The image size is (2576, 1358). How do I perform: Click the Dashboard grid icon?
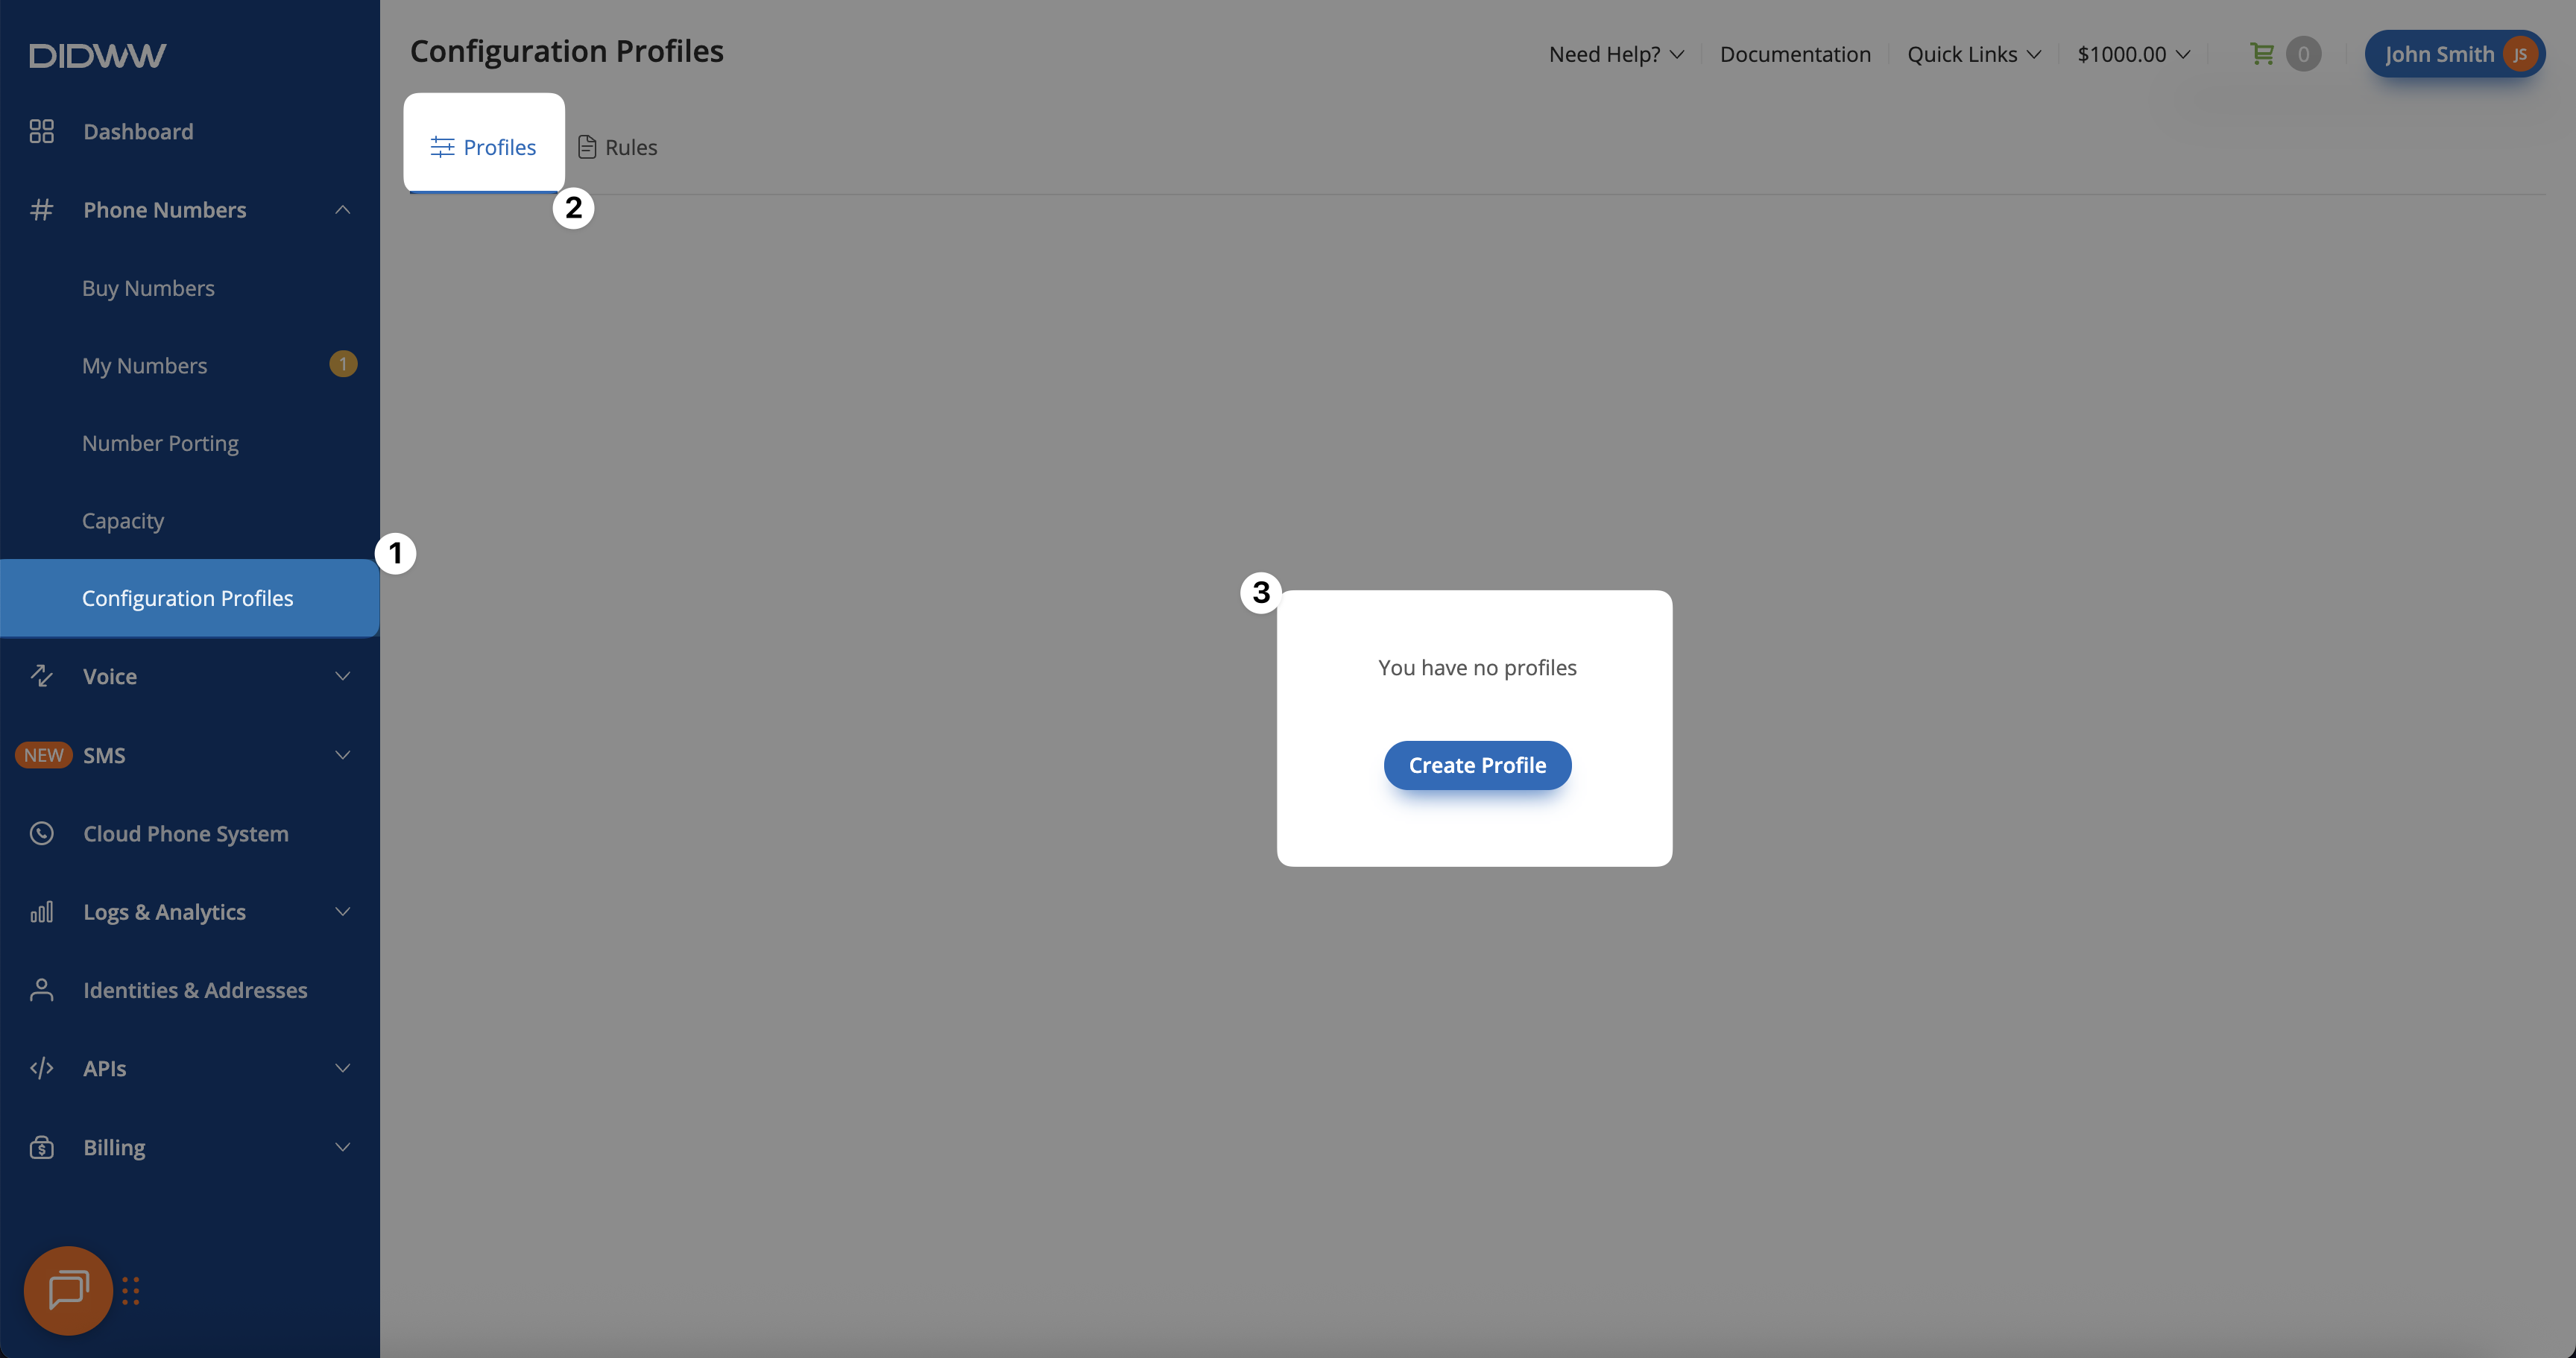[x=41, y=131]
